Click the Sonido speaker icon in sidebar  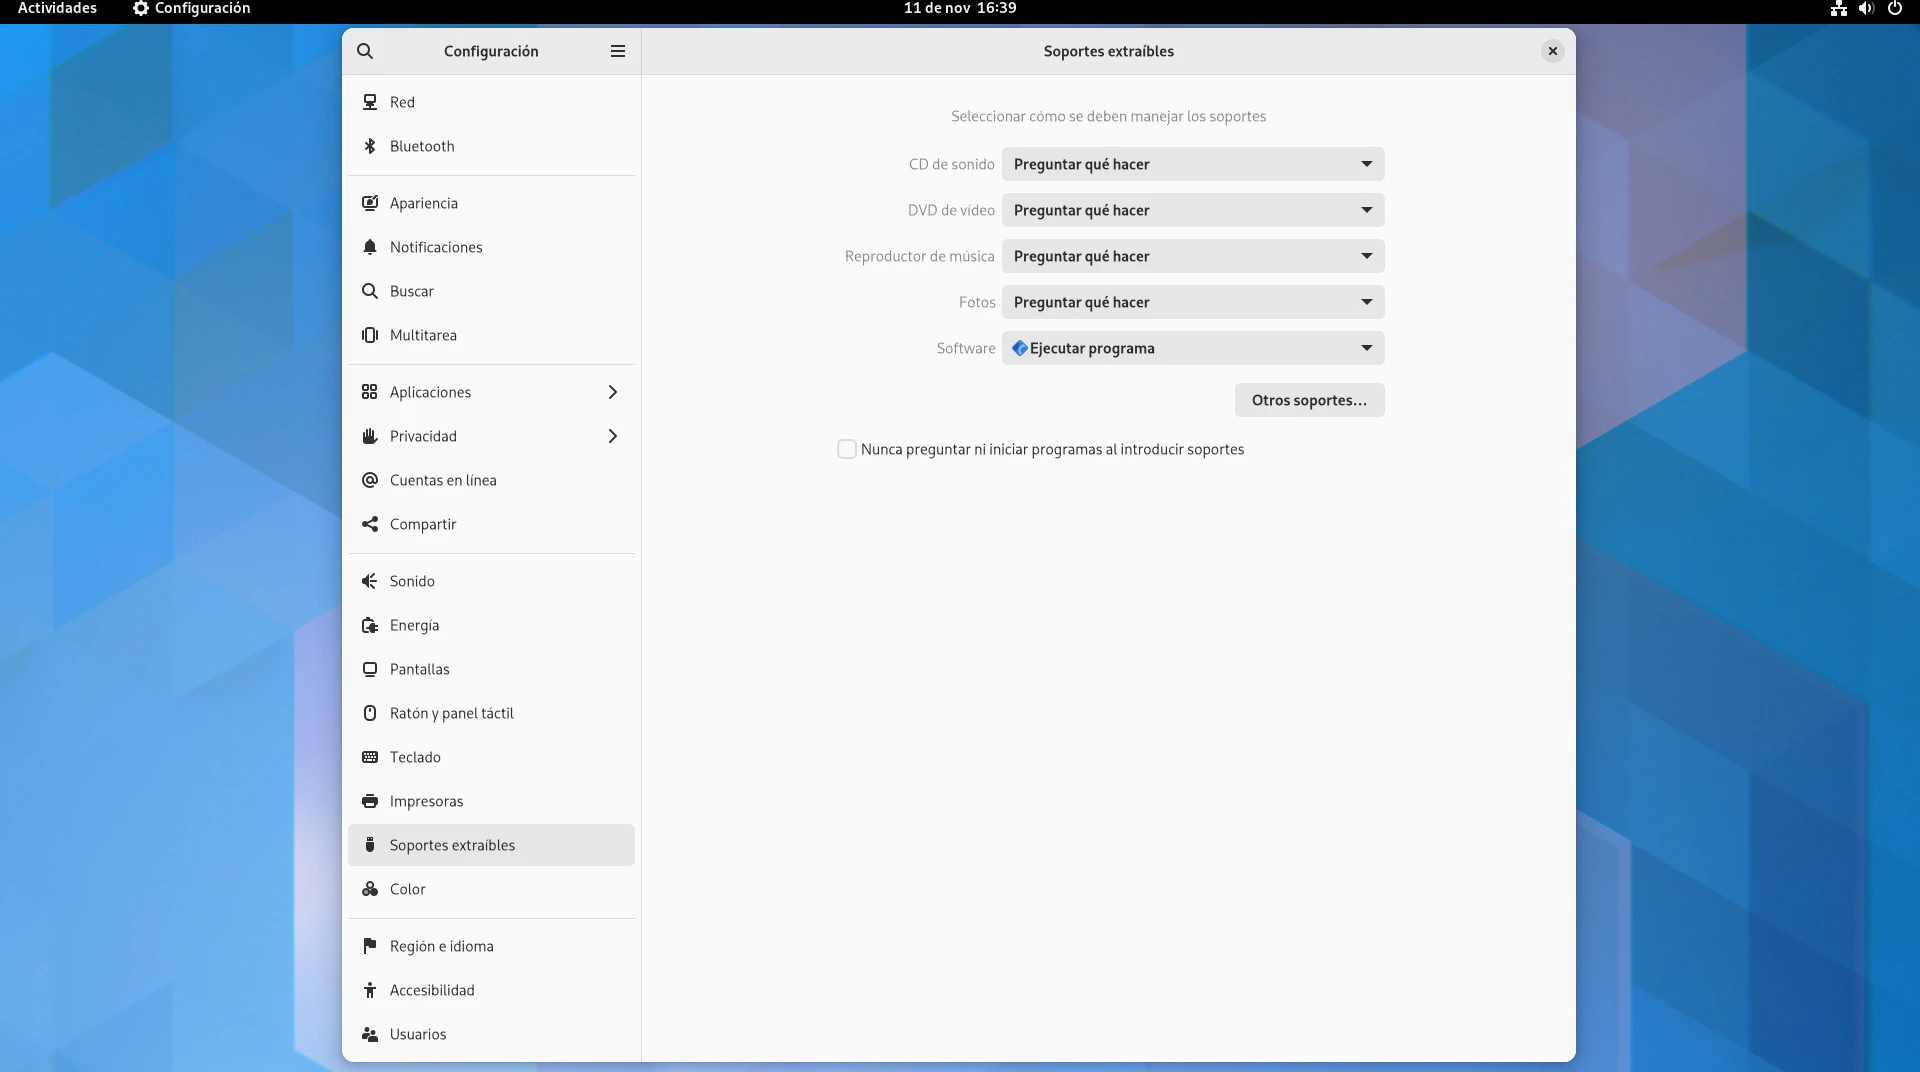pos(370,581)
